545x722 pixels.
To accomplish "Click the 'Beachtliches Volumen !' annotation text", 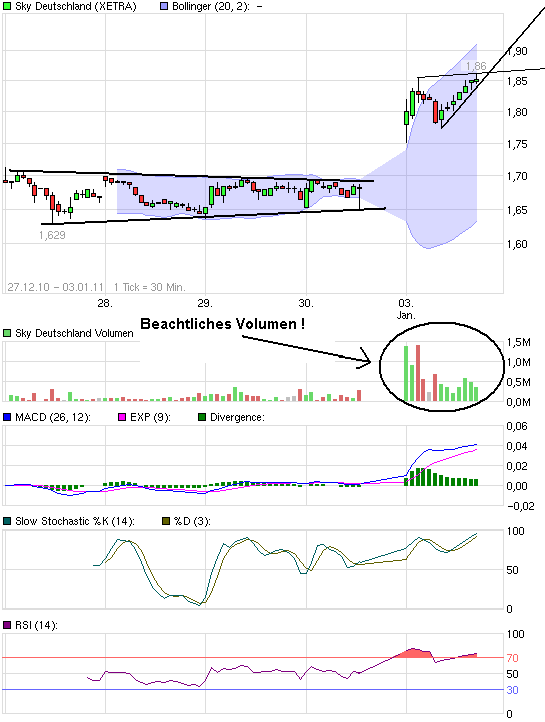I will tap(222, 324).
